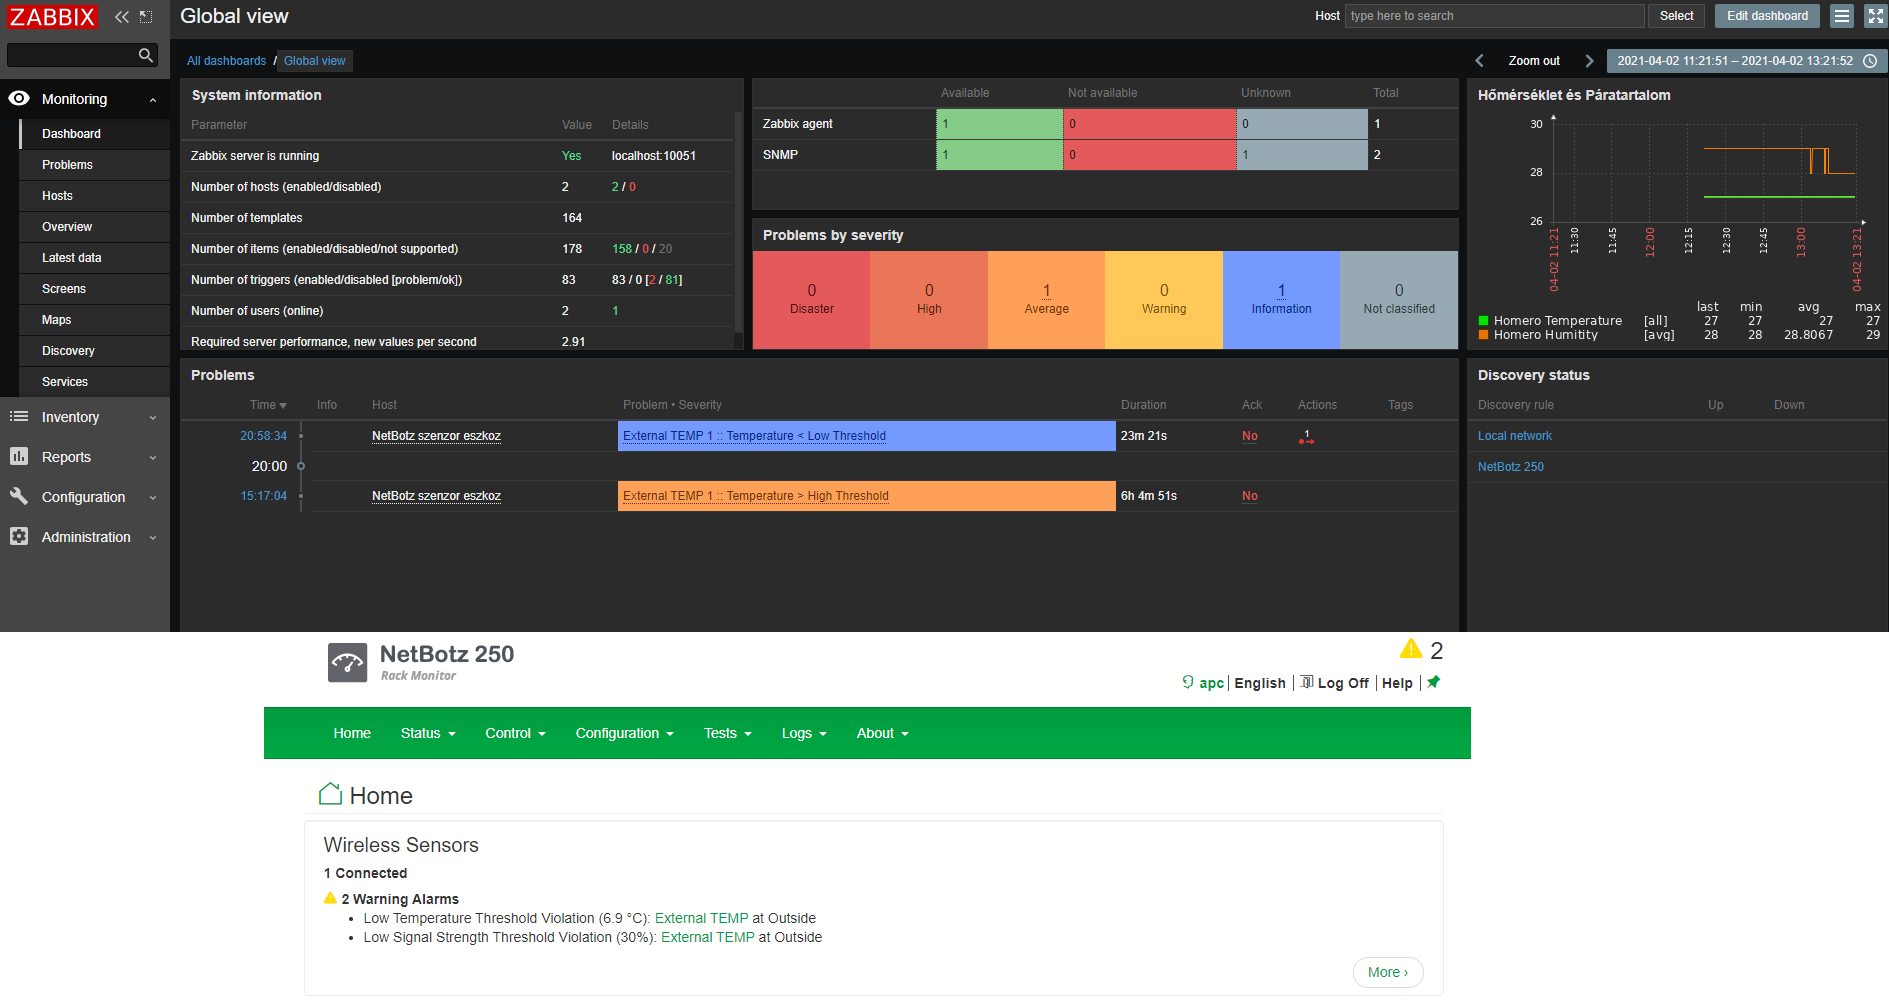Click the blue Information severity tile
Viewport: 1889px width, 1000px height.
(1281, 300)
